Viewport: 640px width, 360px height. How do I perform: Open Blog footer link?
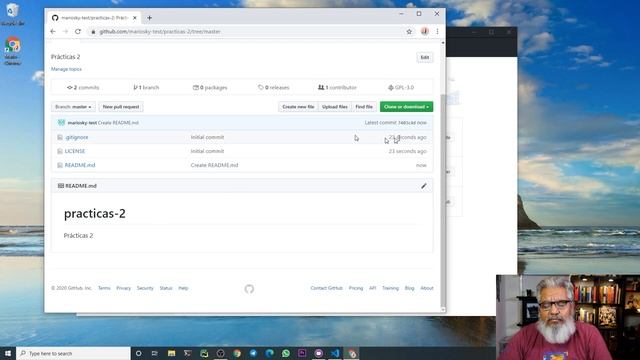point(409,288)
